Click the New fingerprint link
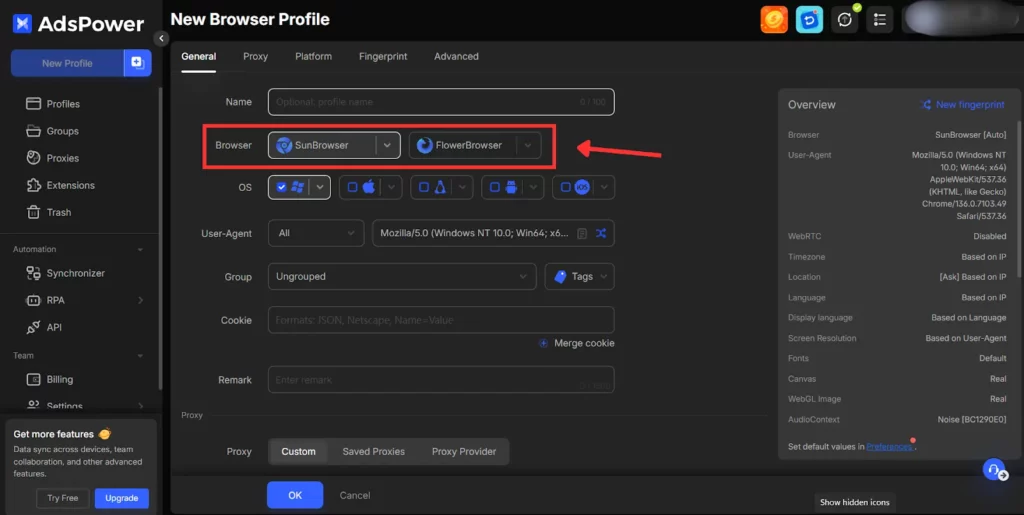The image size is (1024, 515). point(962,104)
